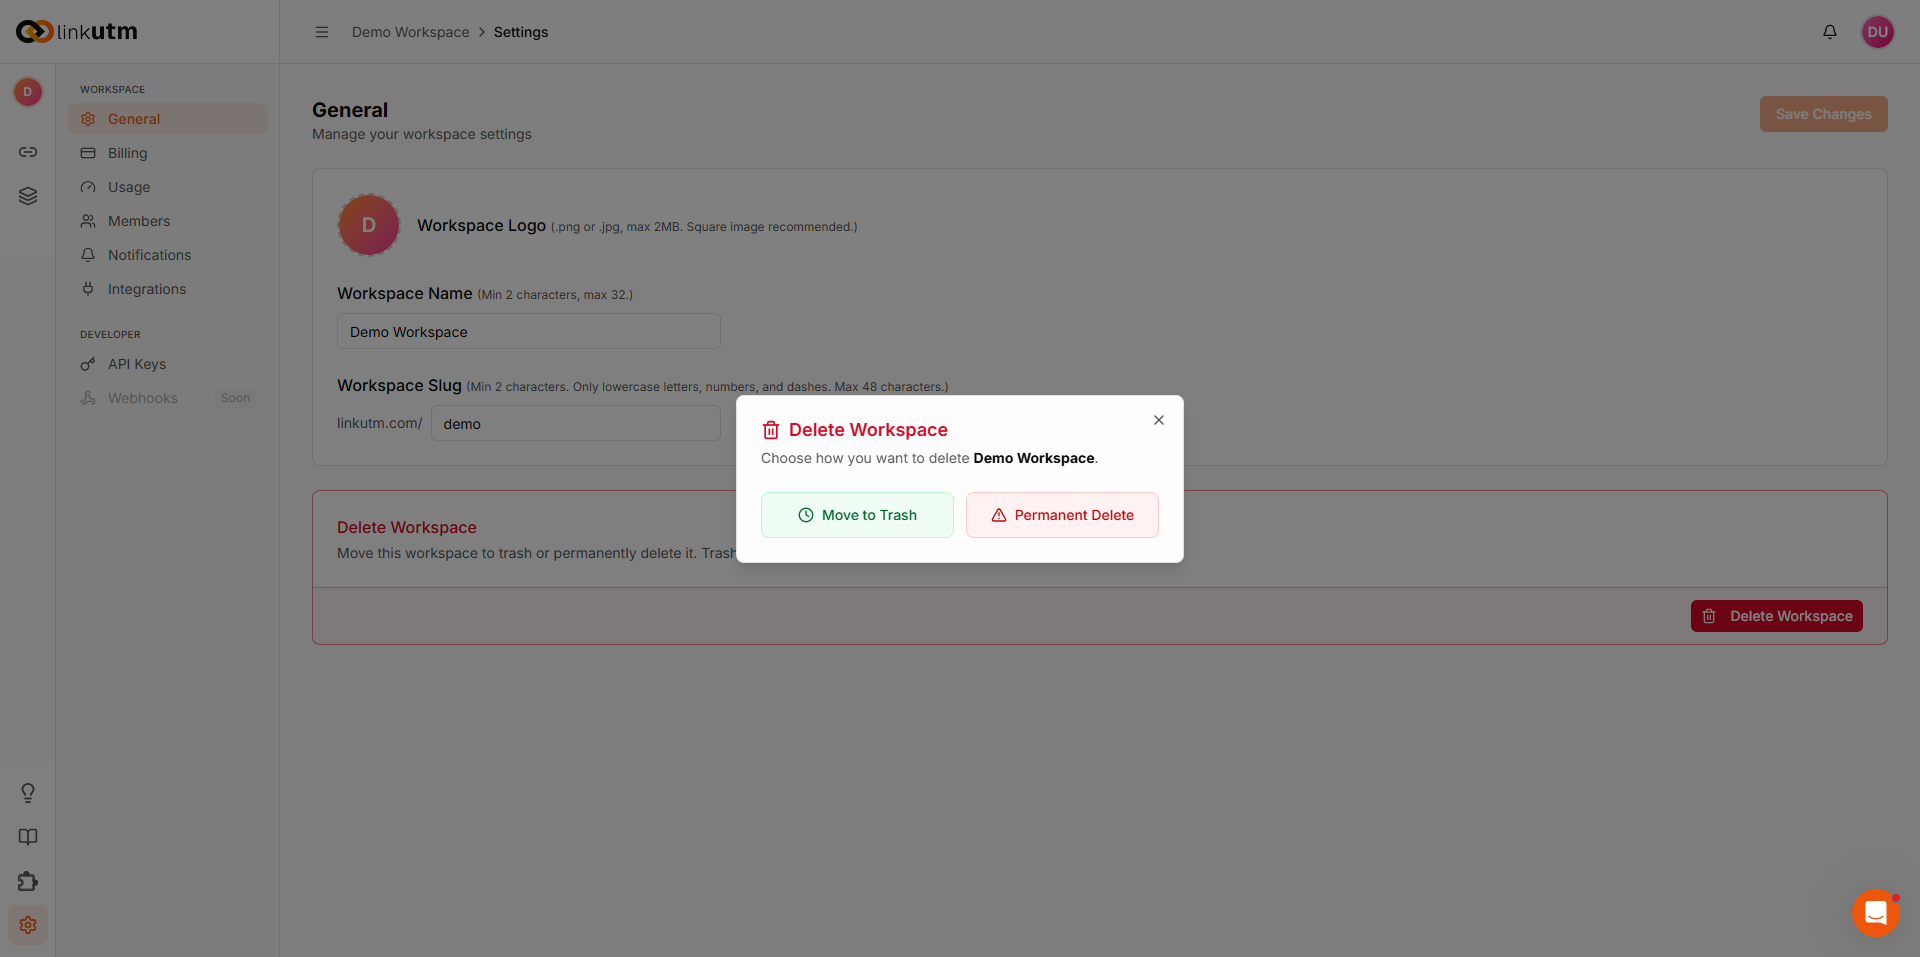Click the workspace logo D image

coord(369,225)
